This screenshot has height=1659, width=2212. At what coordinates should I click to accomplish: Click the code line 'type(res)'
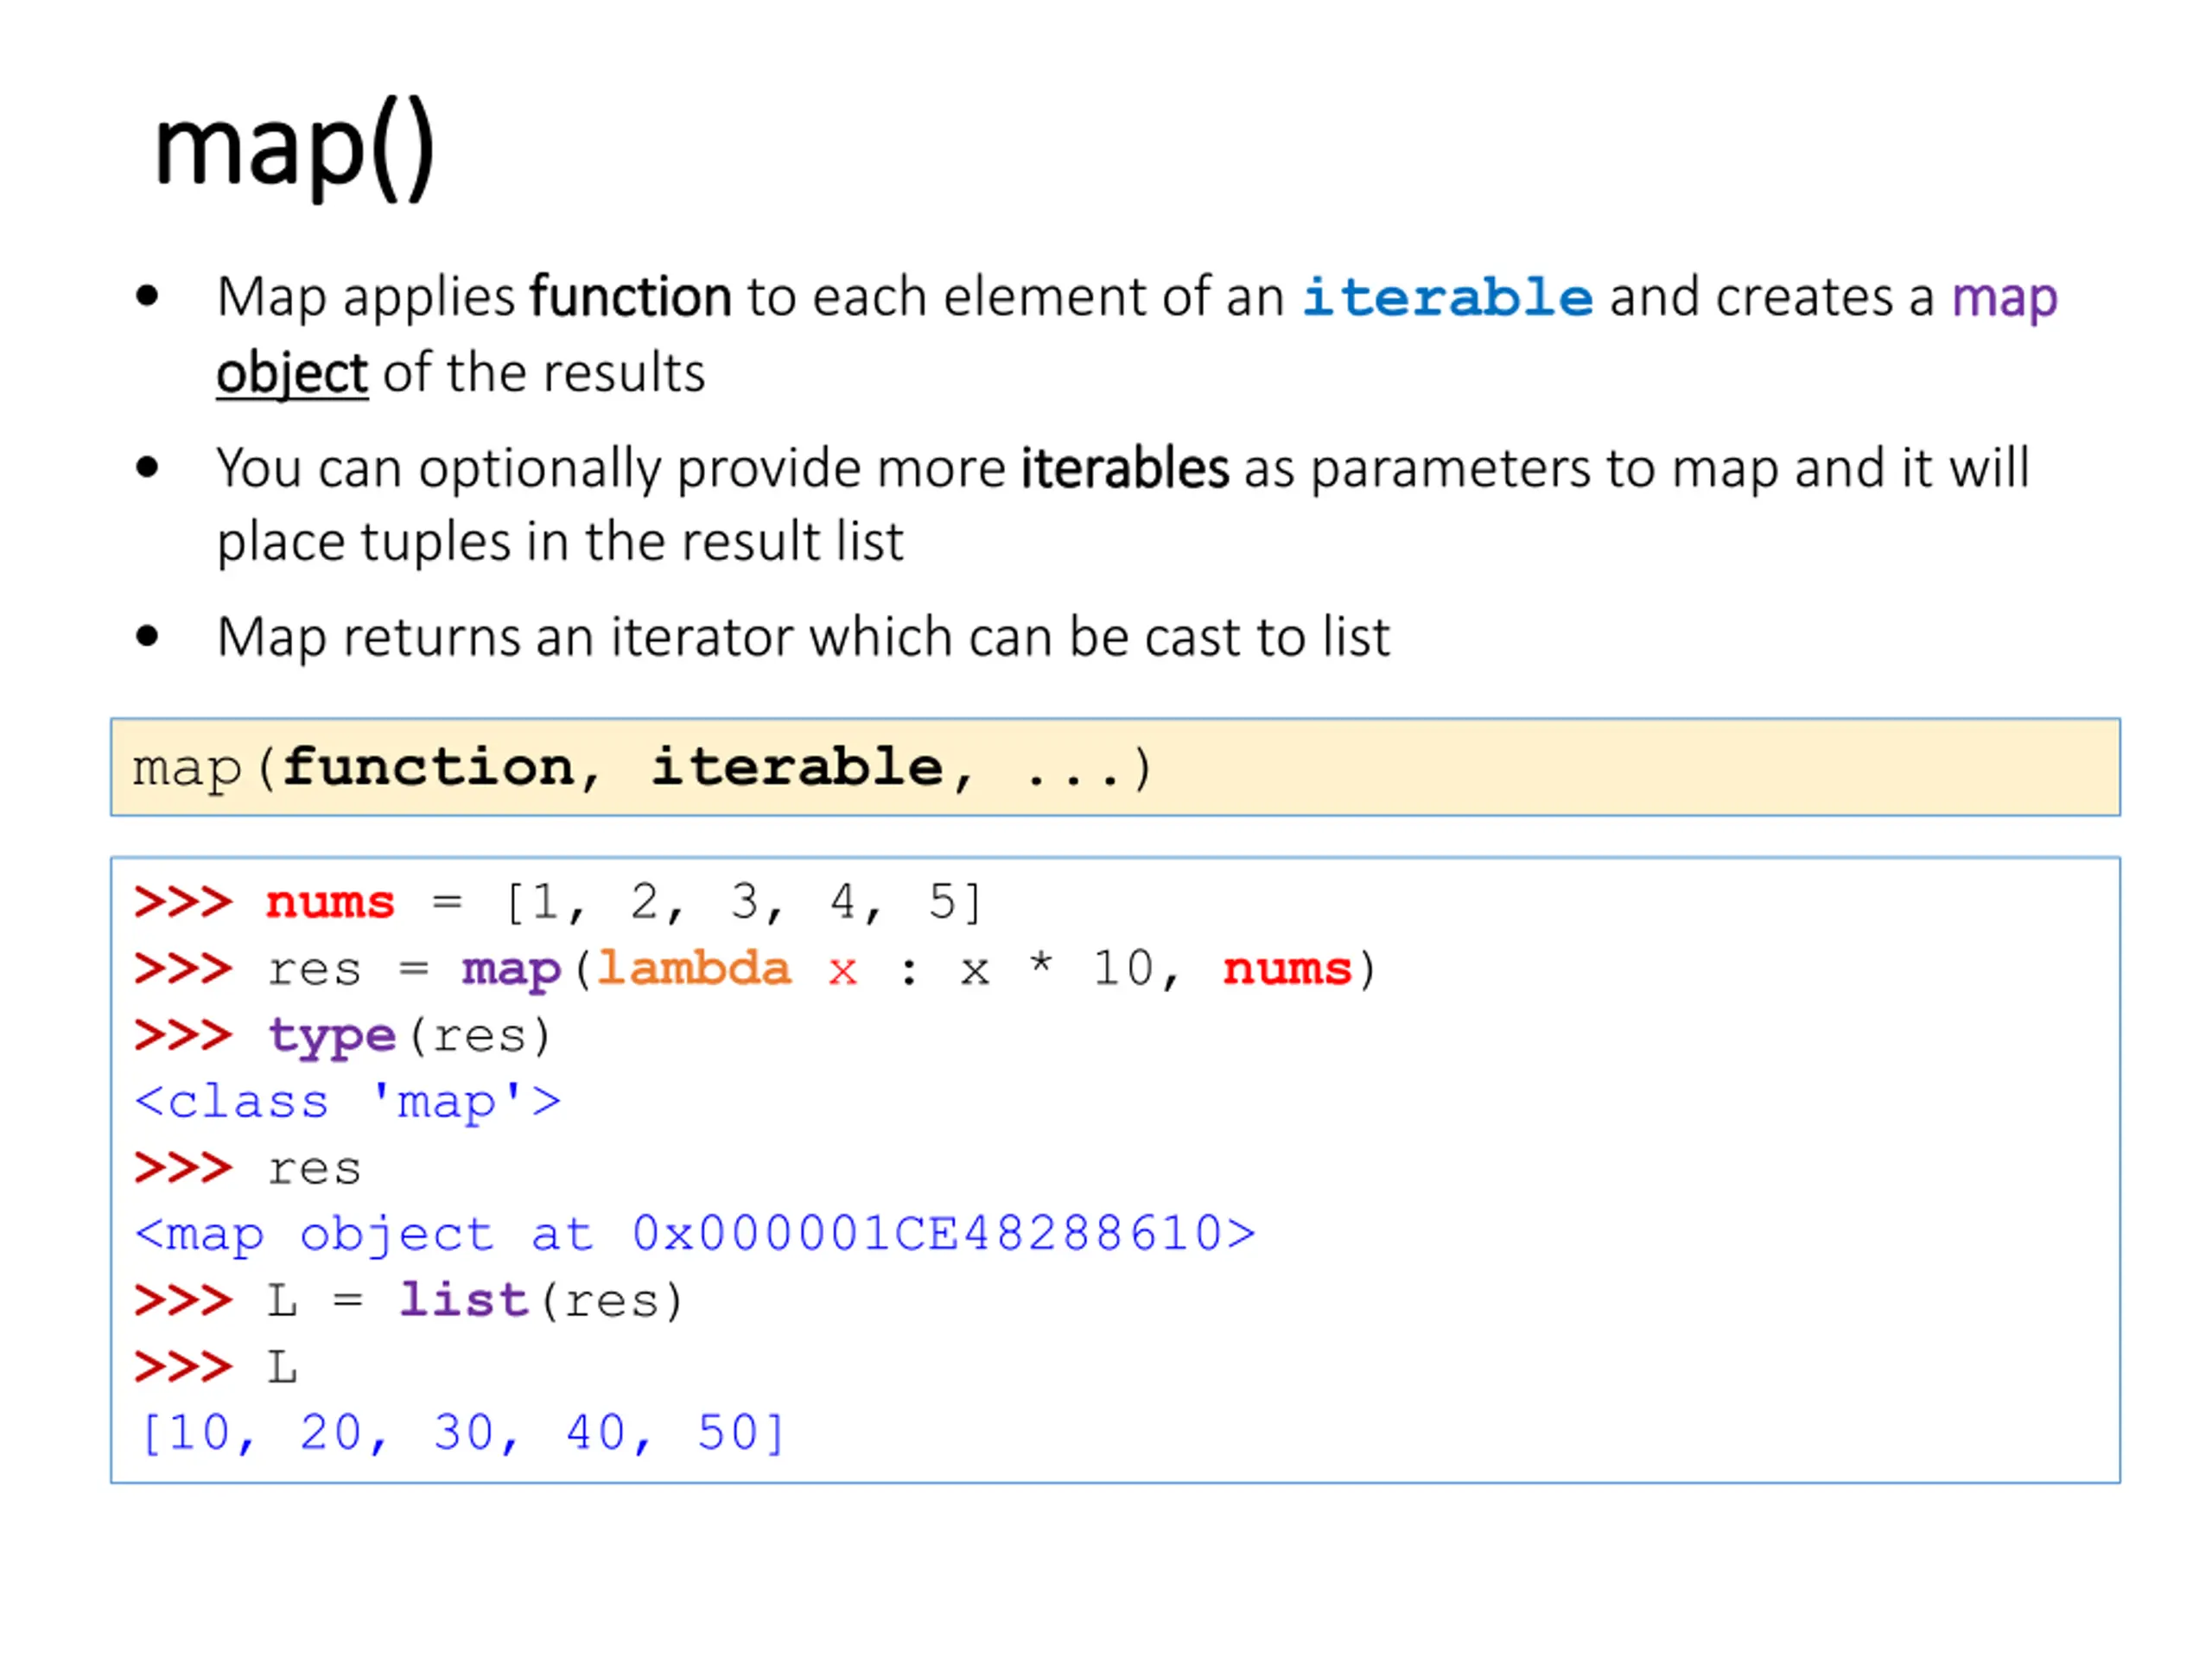[343, 1036]
